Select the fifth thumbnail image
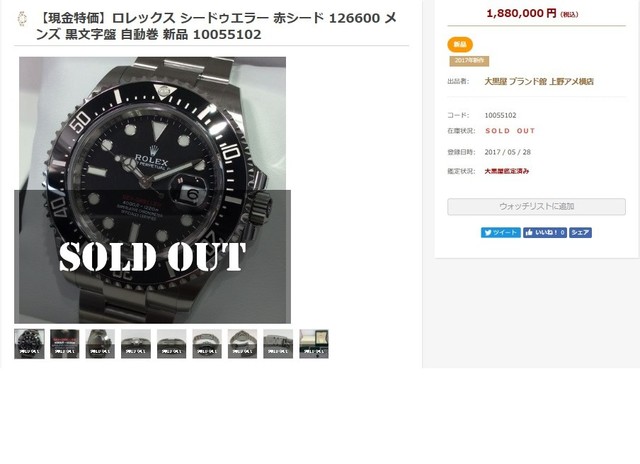This screenshot has width=640, height=464. pyautogui.click(x=171, y=344)
